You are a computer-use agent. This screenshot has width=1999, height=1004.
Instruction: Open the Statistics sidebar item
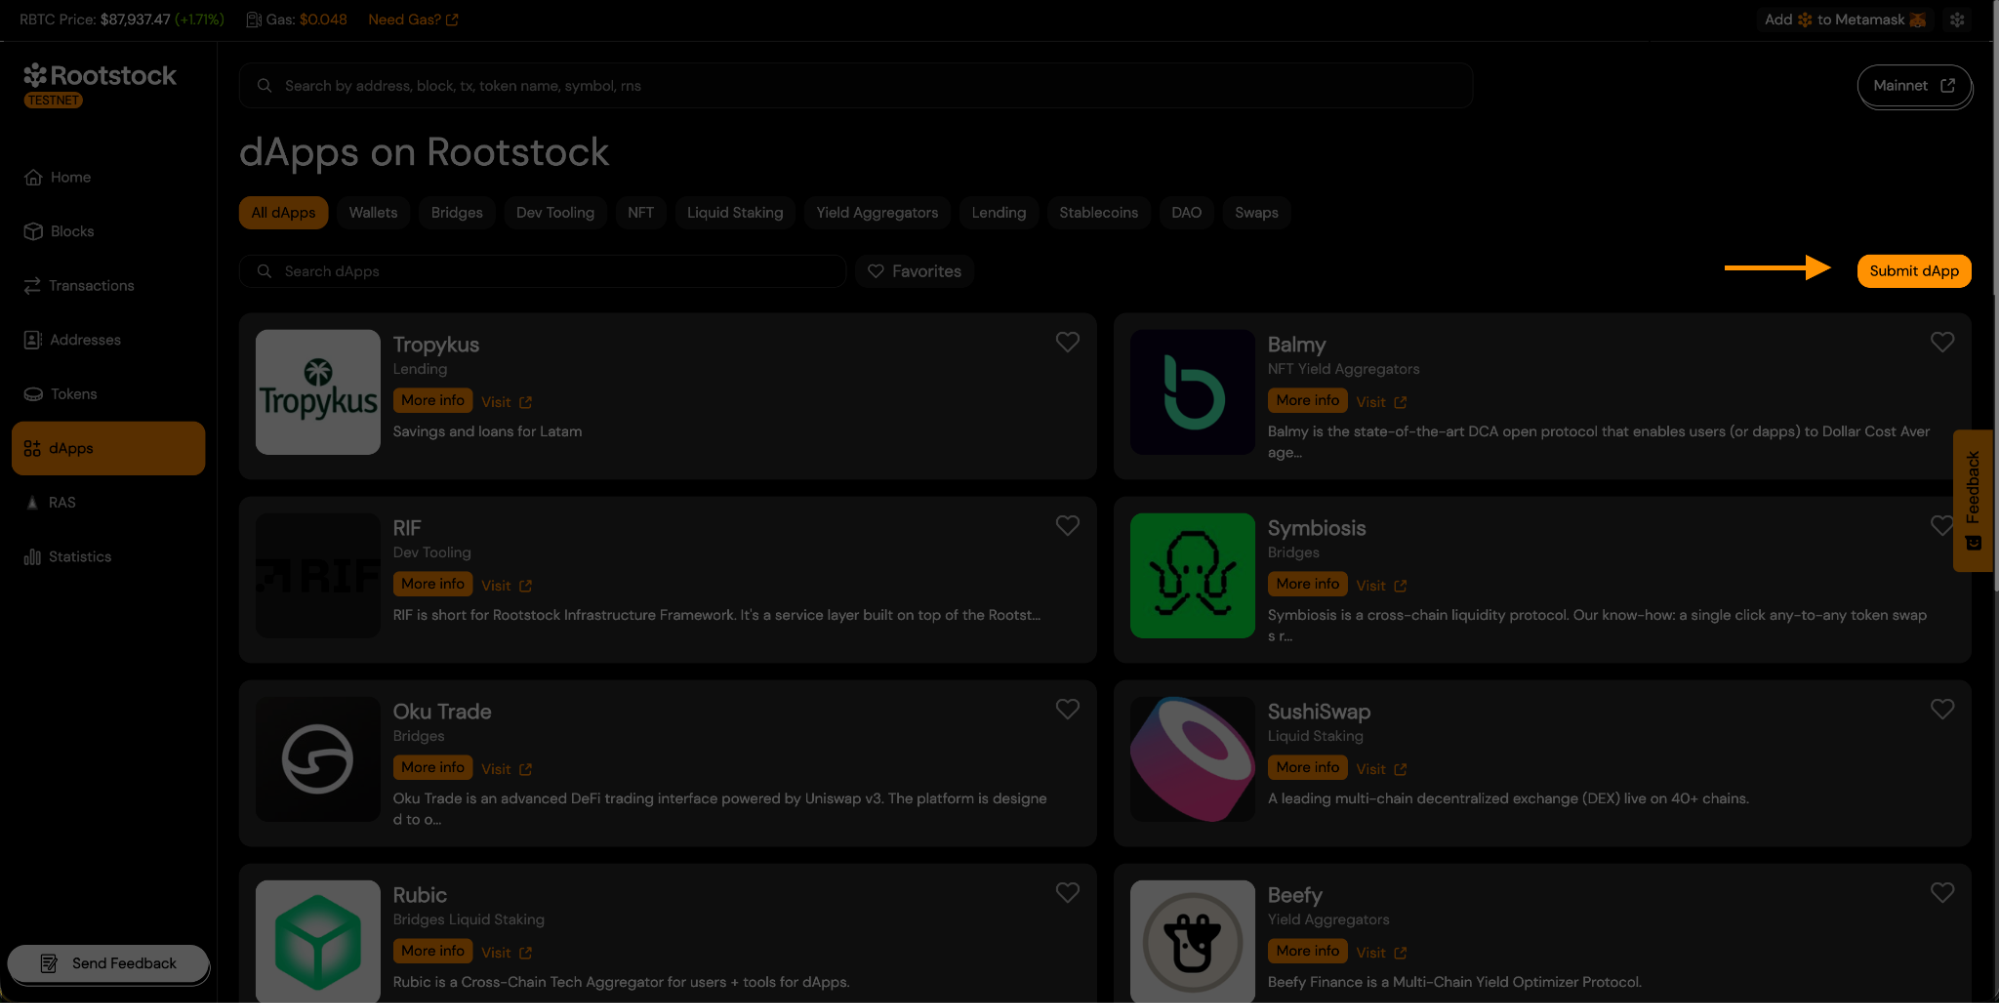[79, 557]
